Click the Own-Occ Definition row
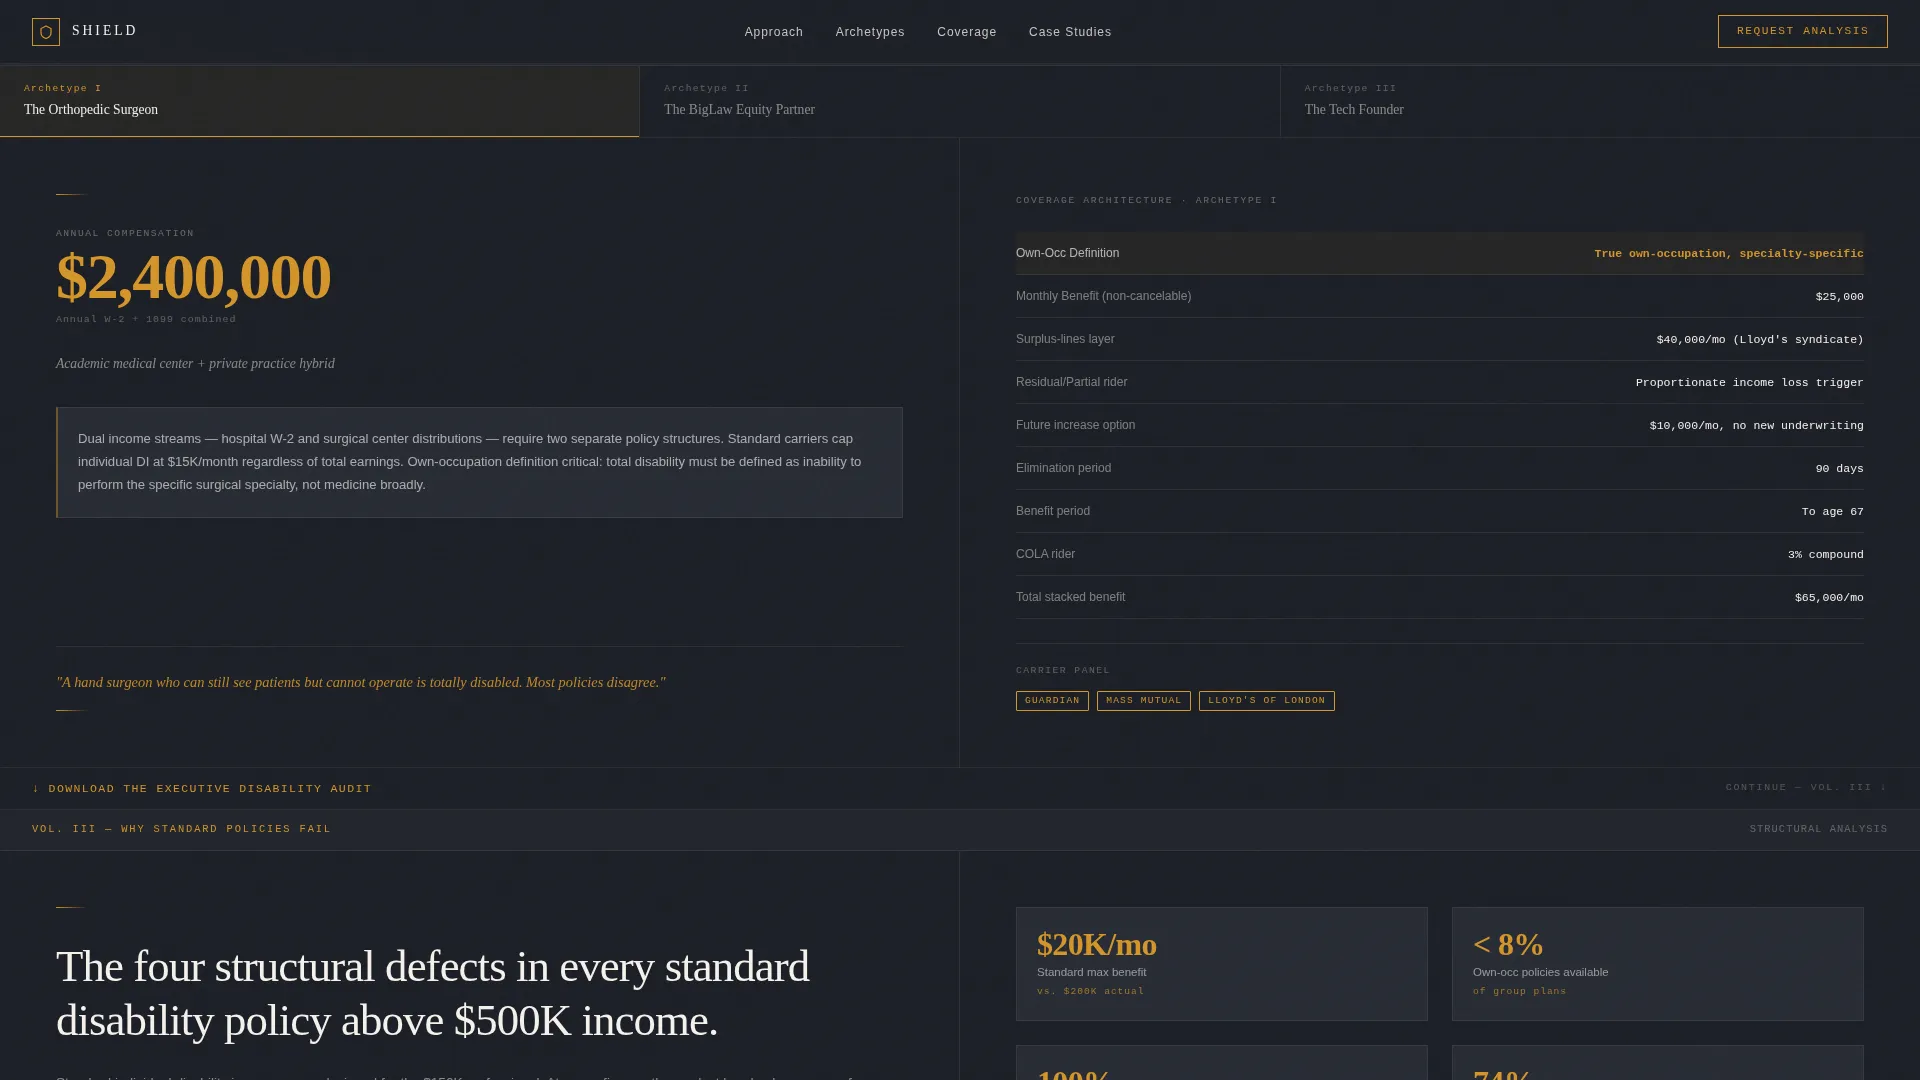 pyautogui.click(x=1440, y=253)
